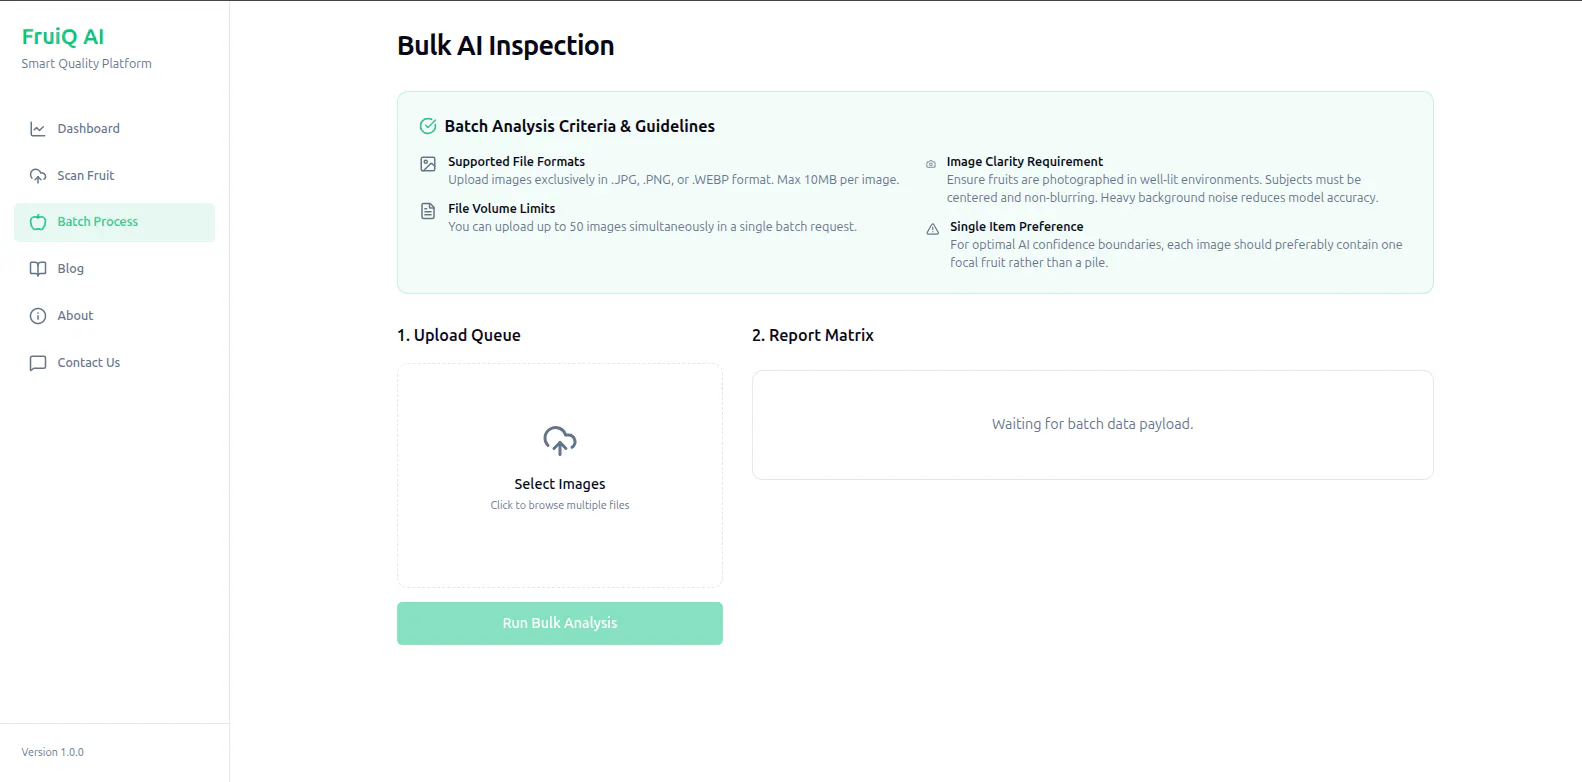Screen dimensions: 1582x782
Task: Click Run Bulk Analysis button
Action: [560, 623]
